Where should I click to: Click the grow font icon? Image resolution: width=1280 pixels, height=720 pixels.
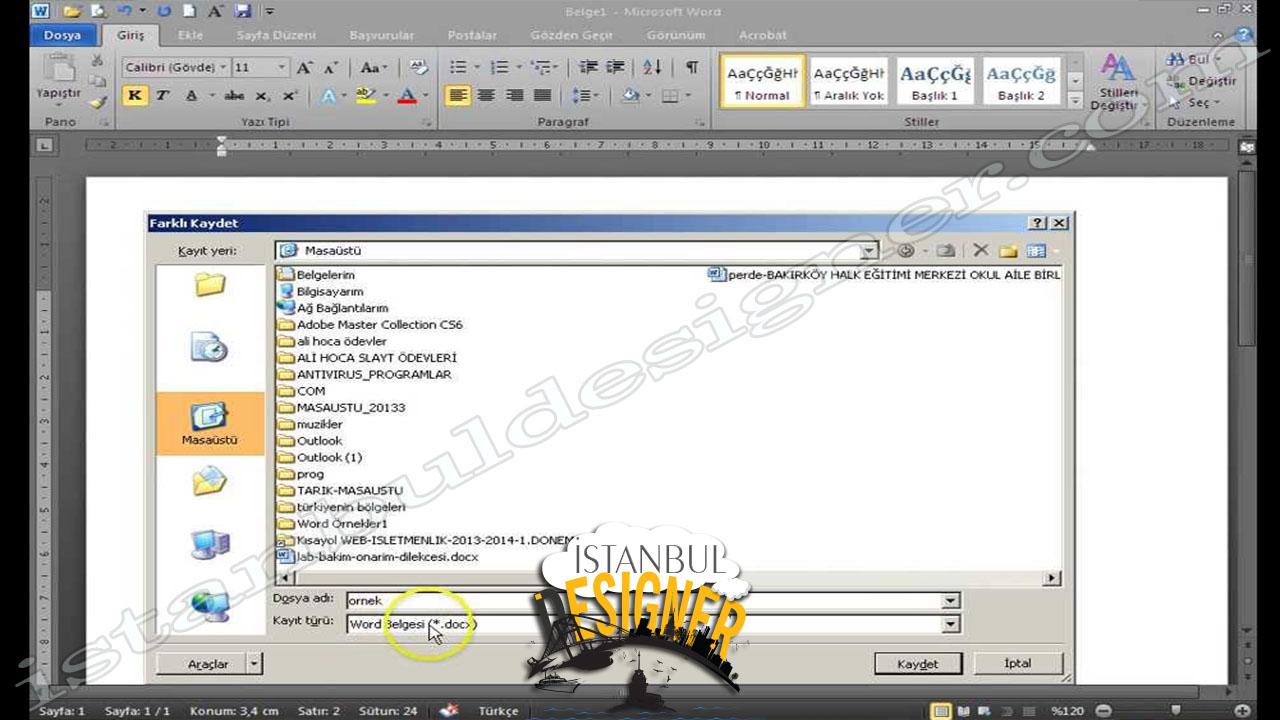click(305, 68)
